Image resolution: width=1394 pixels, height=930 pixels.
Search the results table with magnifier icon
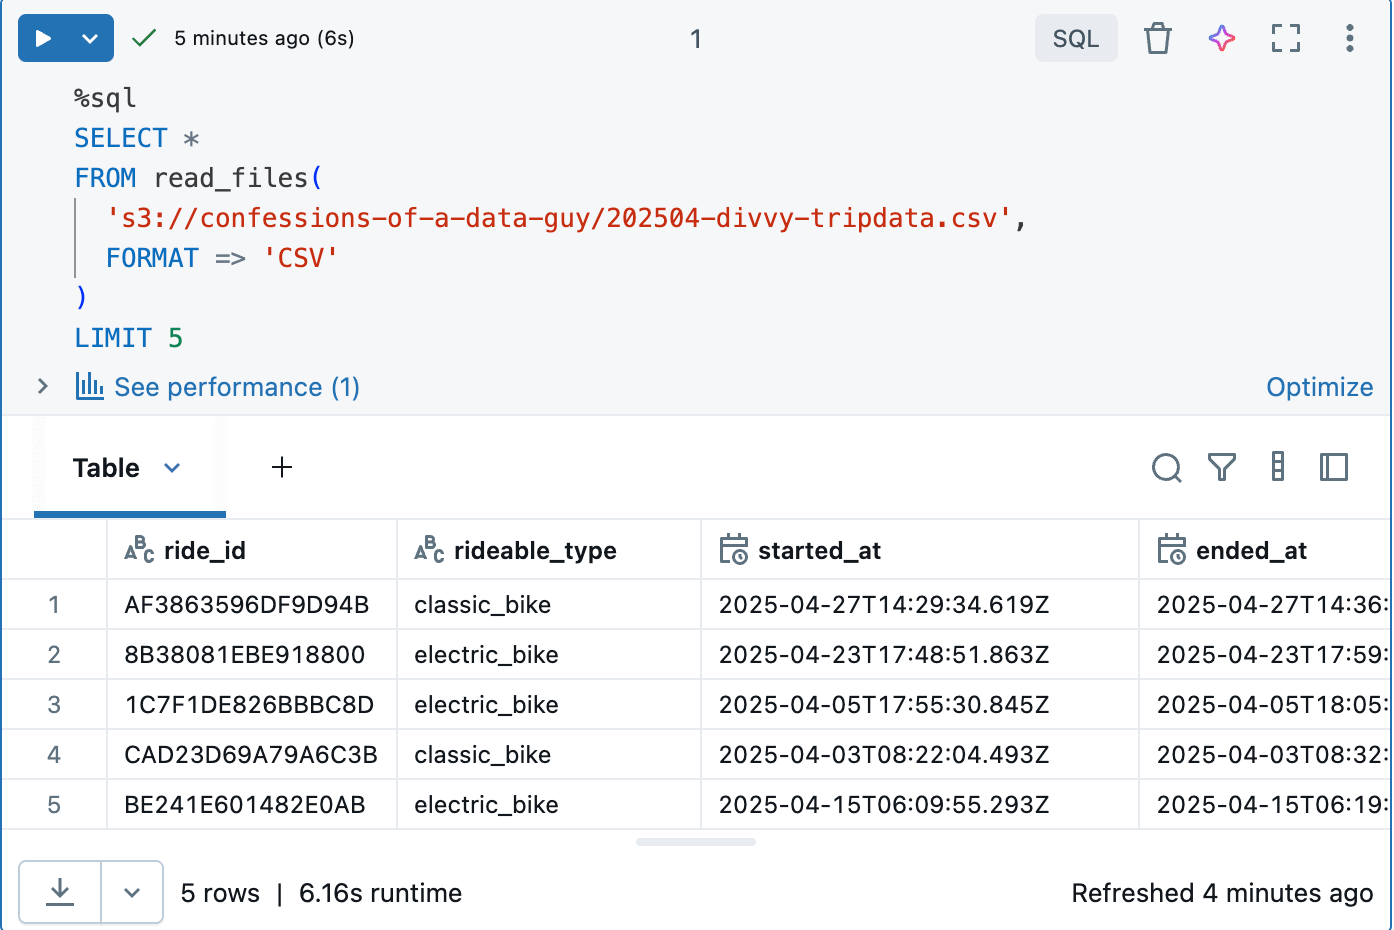1166,467
